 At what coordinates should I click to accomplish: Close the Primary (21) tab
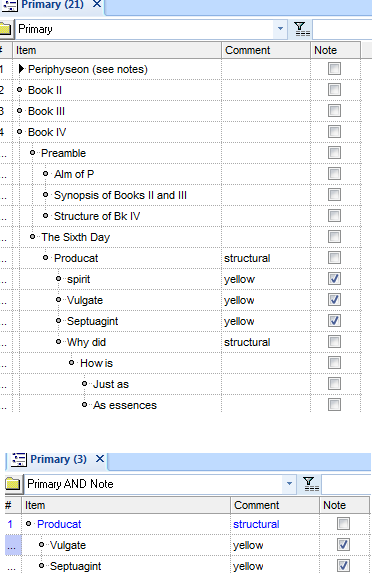(x=97, y=4)
